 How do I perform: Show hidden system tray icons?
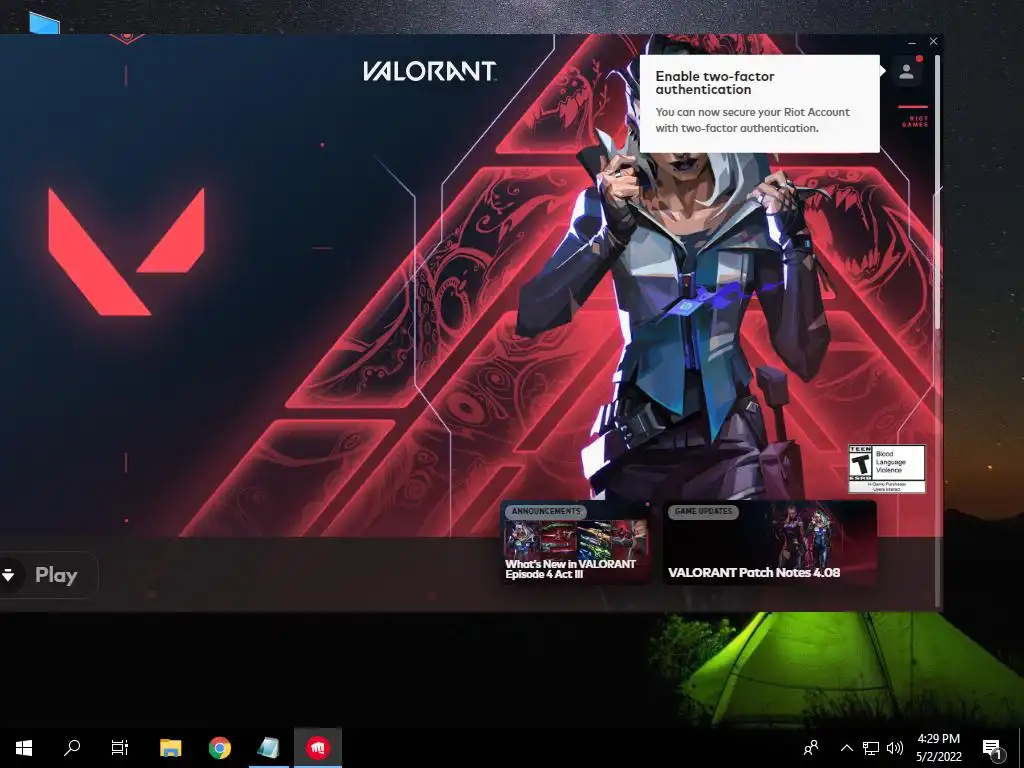tap(846, 748)
